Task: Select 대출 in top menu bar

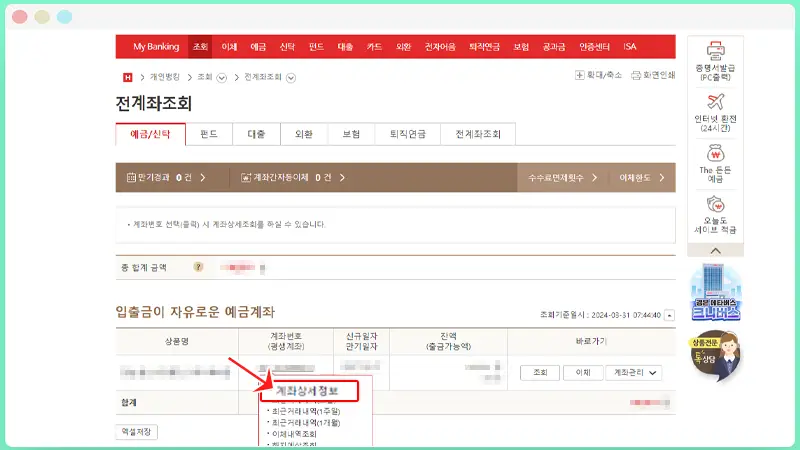Action: [x=345, y=46]
